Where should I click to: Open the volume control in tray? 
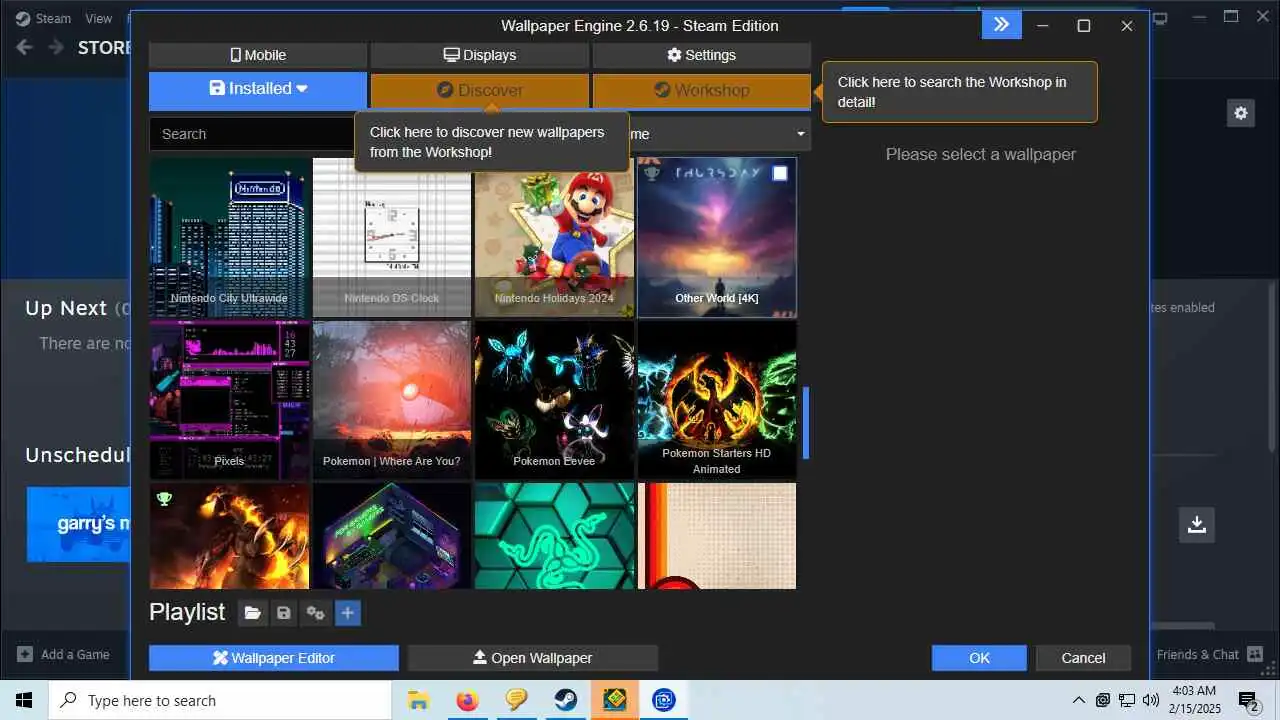tap(1150, 700)
